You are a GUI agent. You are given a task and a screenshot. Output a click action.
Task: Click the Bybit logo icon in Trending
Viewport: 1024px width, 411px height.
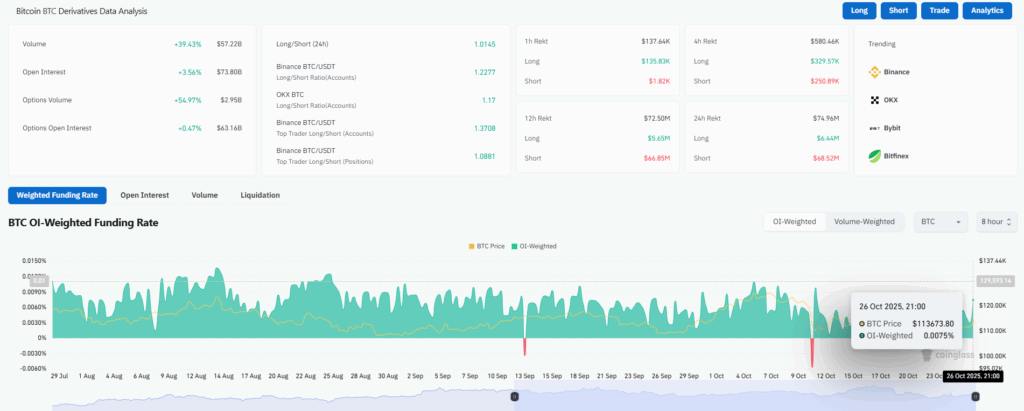[874, 128]
